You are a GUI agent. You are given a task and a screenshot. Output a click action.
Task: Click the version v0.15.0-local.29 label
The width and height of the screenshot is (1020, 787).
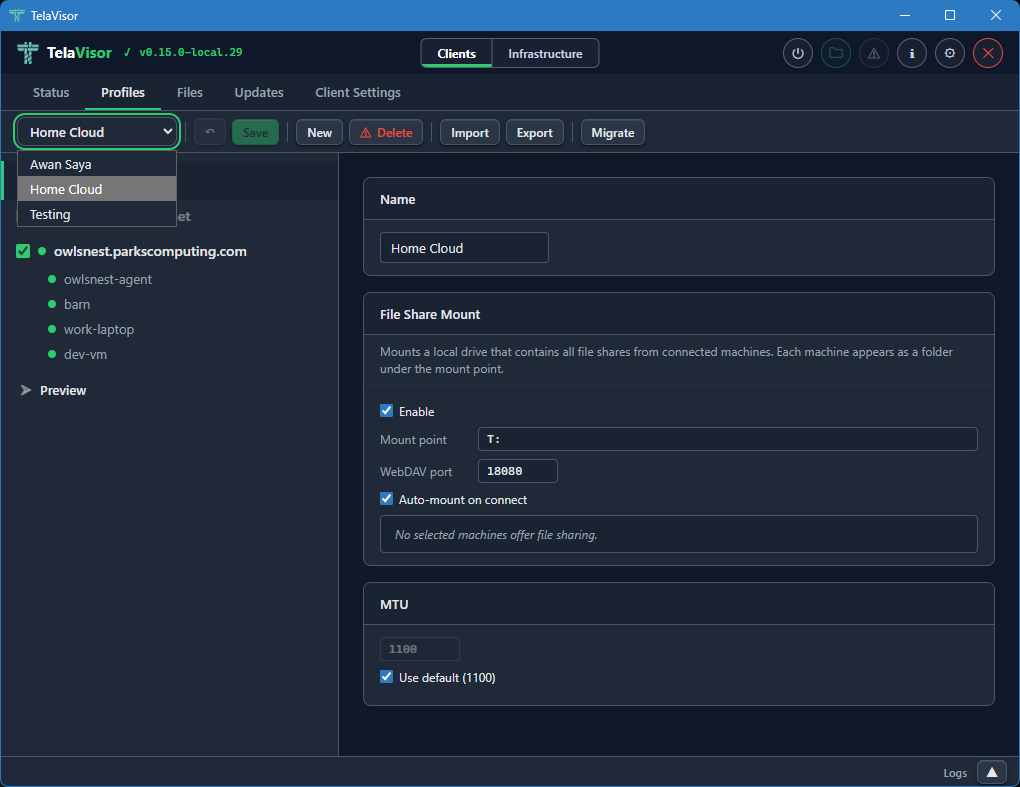191,53
